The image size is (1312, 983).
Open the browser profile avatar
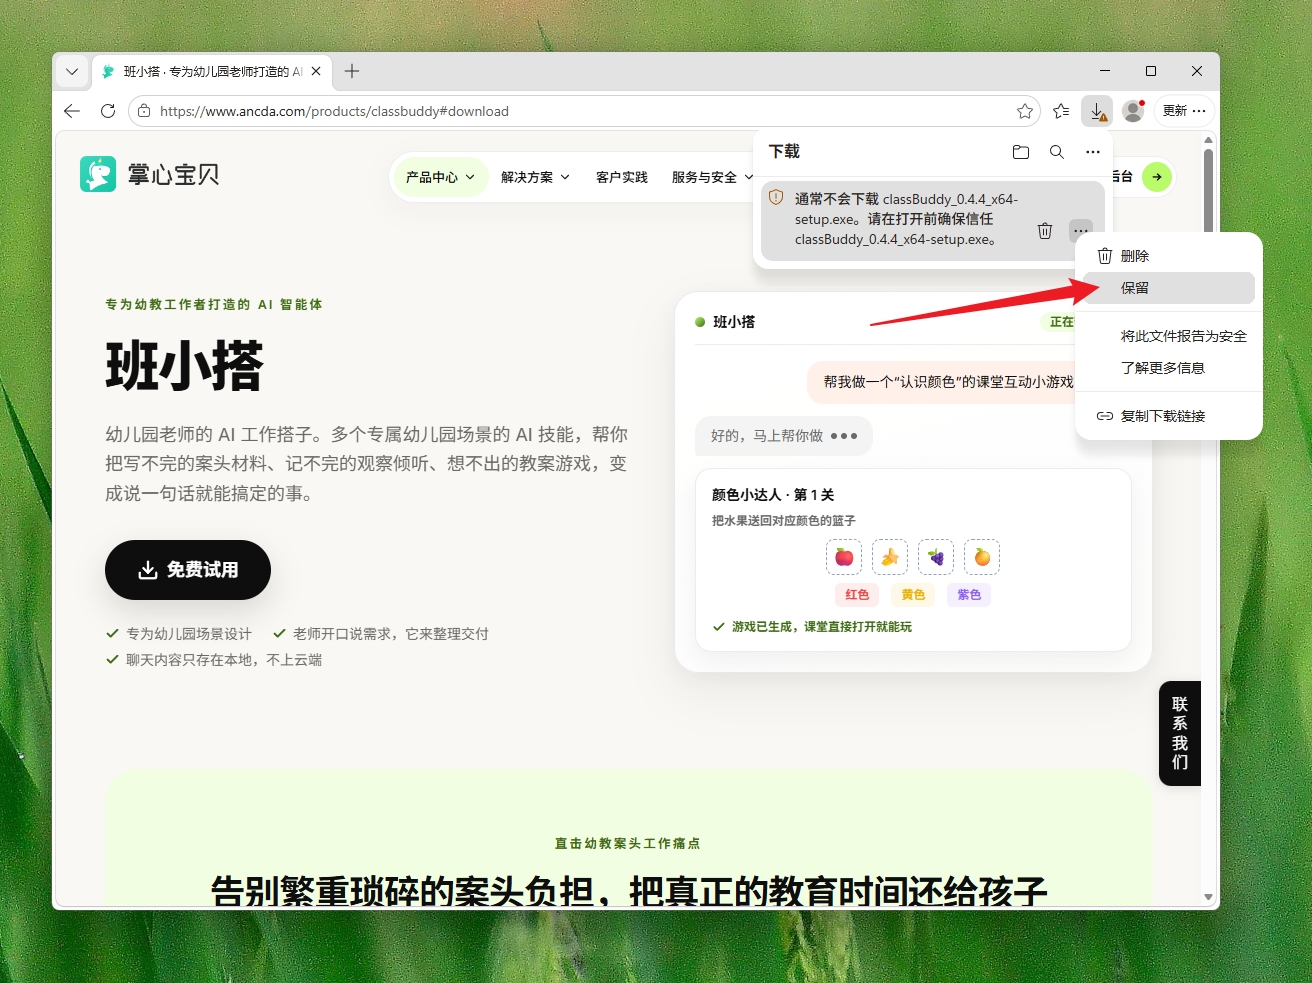tap(1133, 111)
